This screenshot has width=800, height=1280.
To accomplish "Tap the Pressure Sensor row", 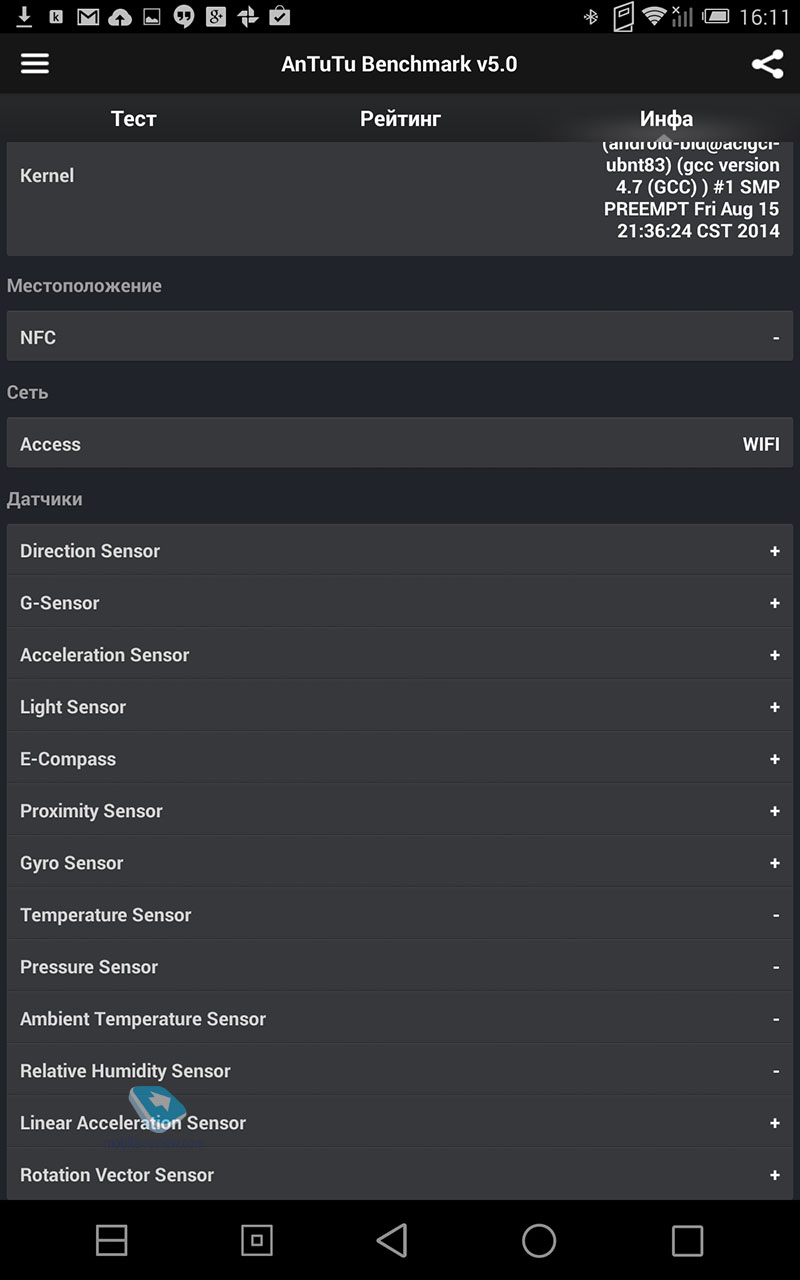I will tap(400, 967).
